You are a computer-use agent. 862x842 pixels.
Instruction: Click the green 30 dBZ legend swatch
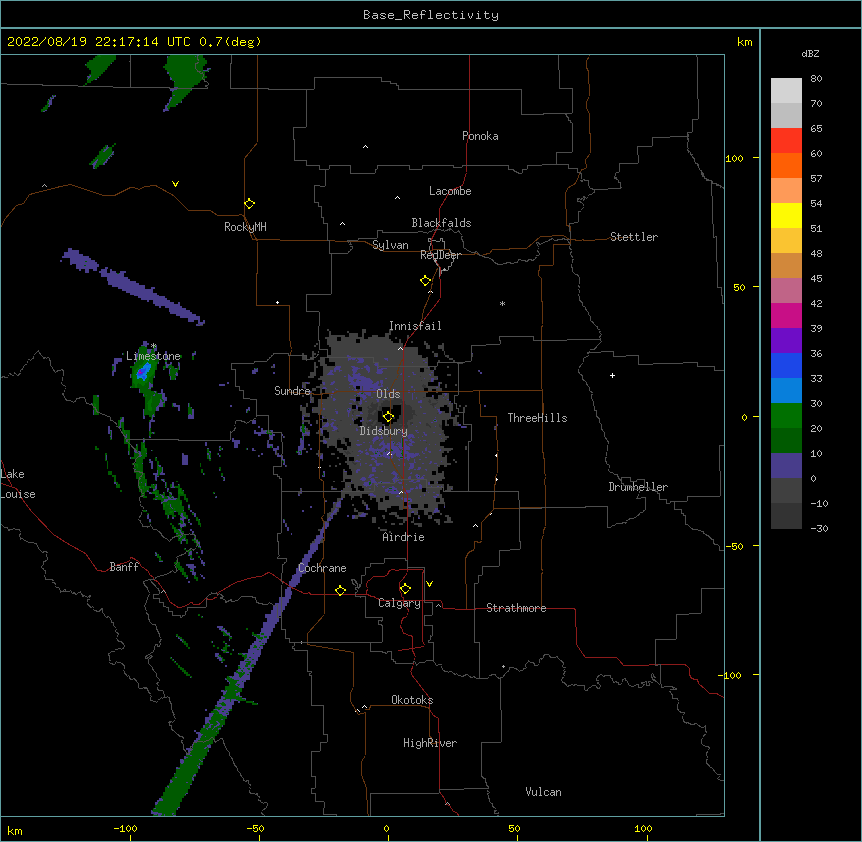pyautogui.click(x=786, y=416)
